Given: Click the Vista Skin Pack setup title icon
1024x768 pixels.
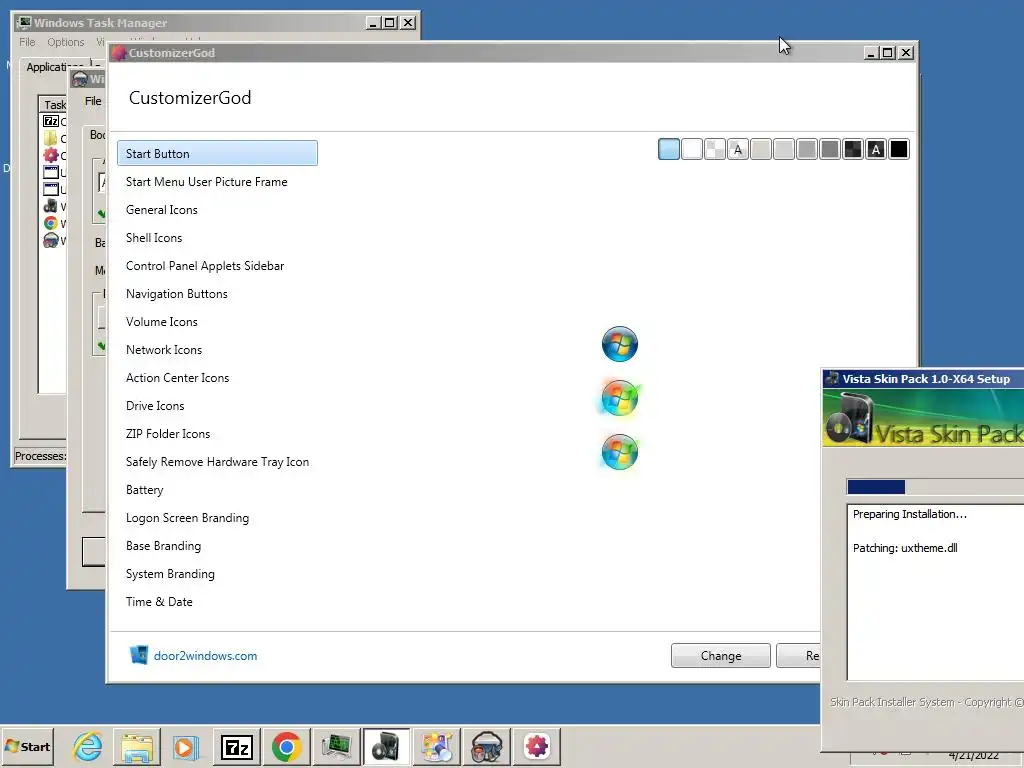Looking at the screenshot, I should point(832,379).
